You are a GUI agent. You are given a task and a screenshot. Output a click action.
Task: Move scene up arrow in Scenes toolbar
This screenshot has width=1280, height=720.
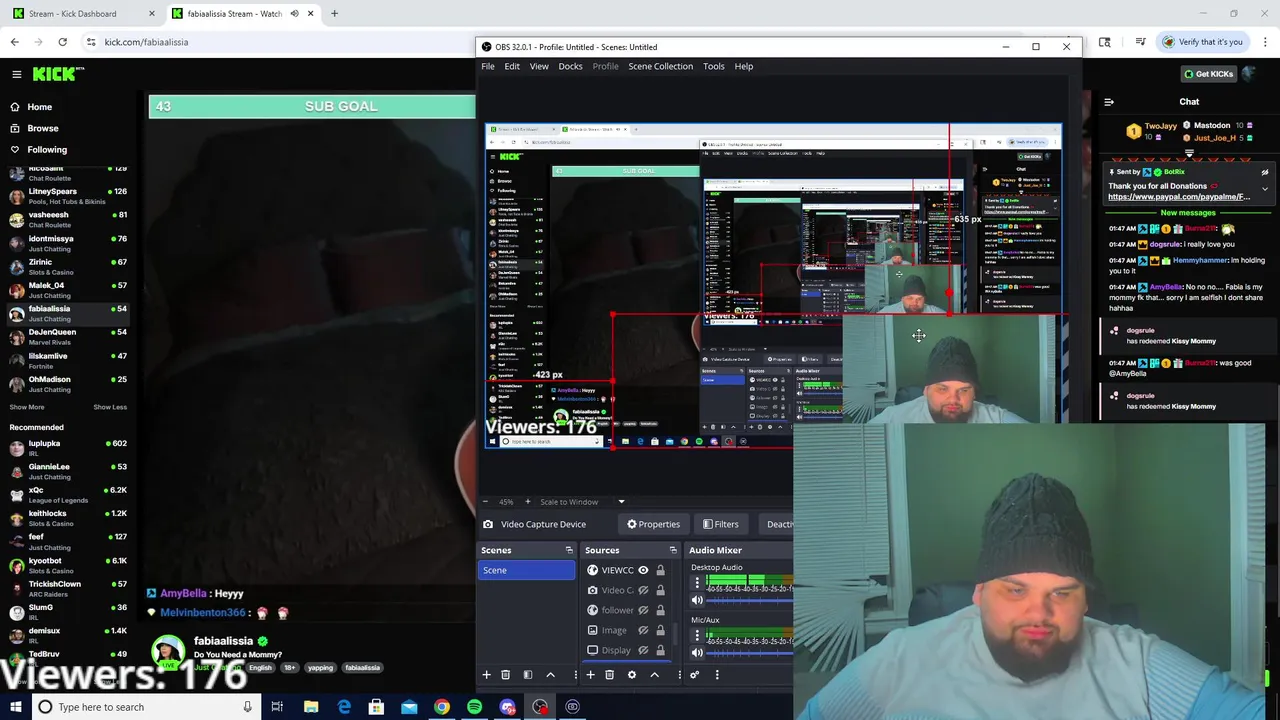tap(550, 675)
